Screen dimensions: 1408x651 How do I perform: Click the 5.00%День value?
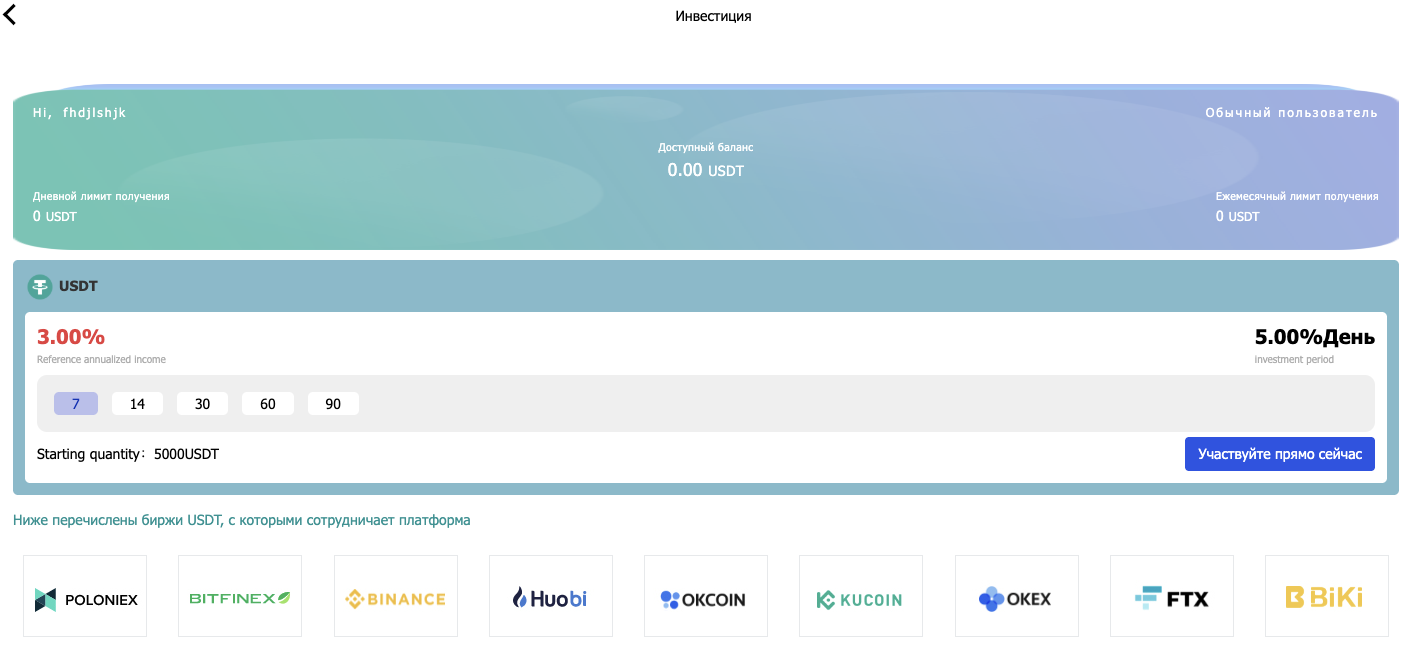pos(1315,337)
